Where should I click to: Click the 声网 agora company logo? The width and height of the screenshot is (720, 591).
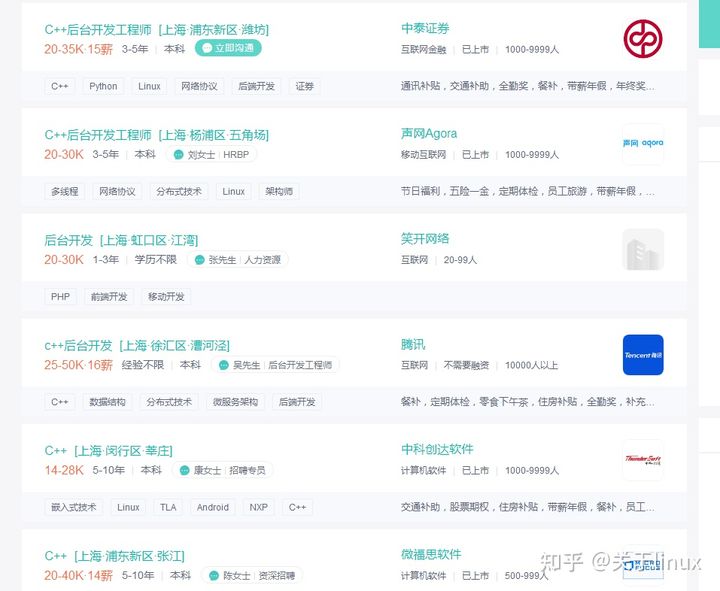[x=643, y=144]
